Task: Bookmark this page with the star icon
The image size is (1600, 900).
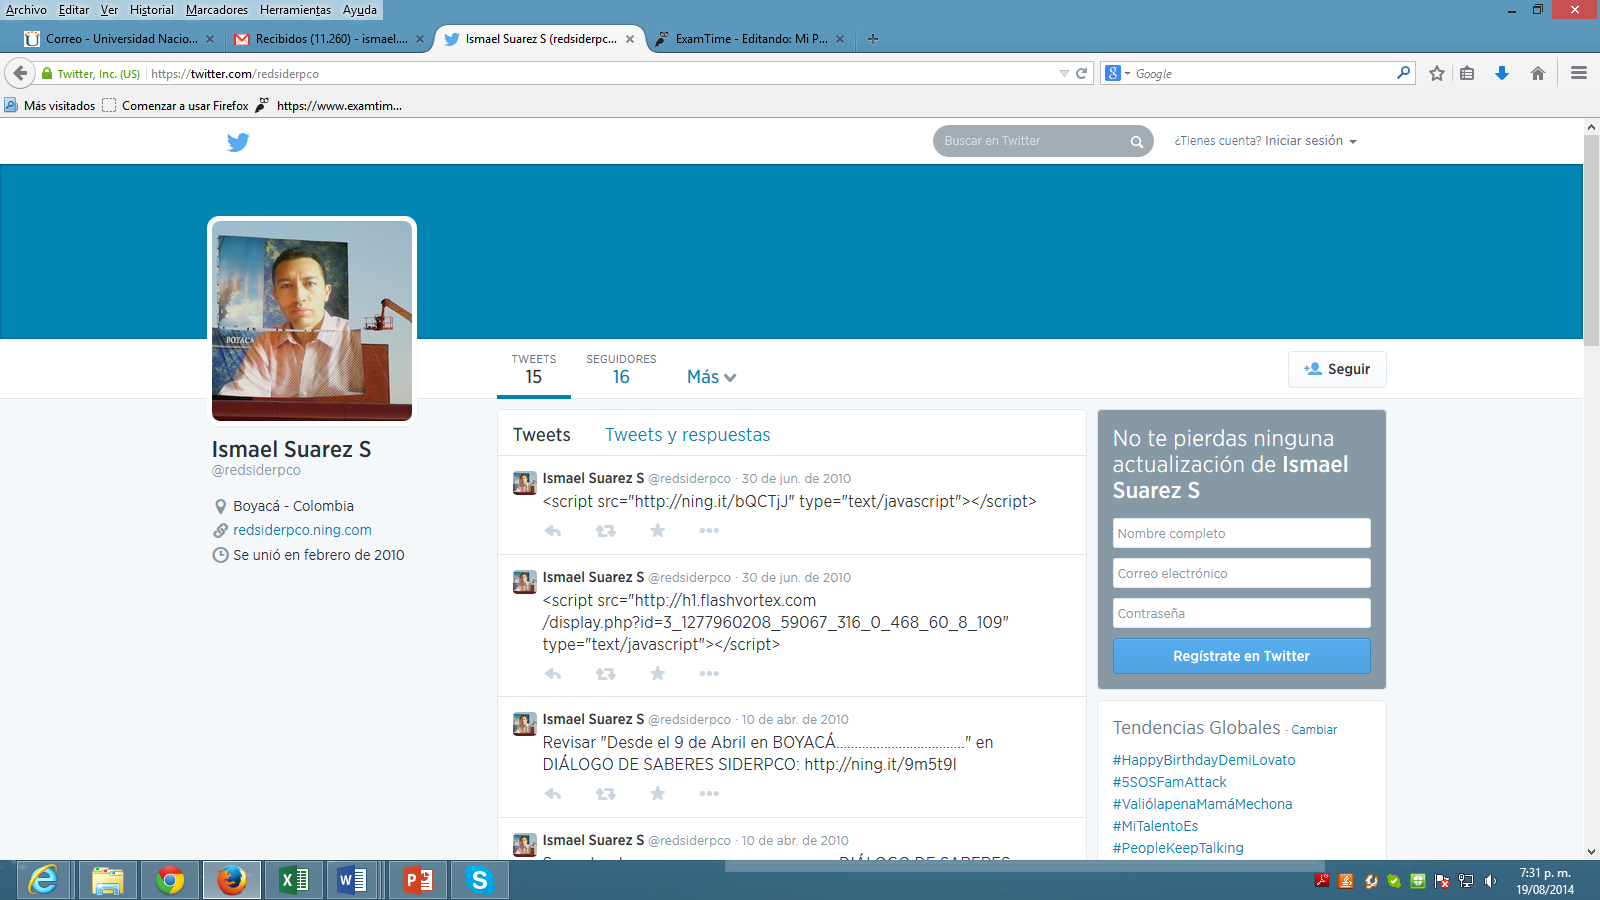Action: [x=1437, y=73]
